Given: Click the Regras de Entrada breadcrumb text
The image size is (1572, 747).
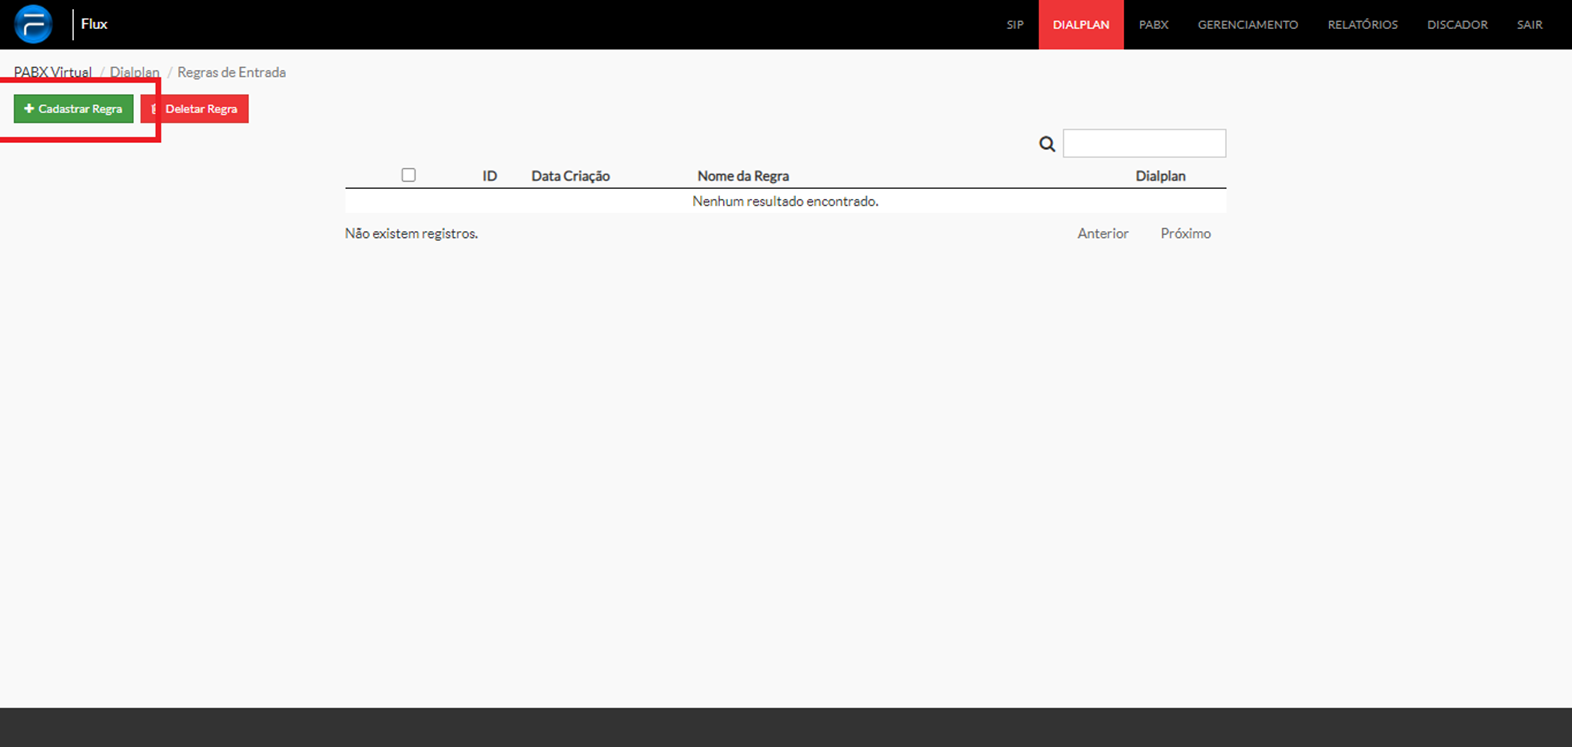Looking at the screenshot, I should click(232, 72).
